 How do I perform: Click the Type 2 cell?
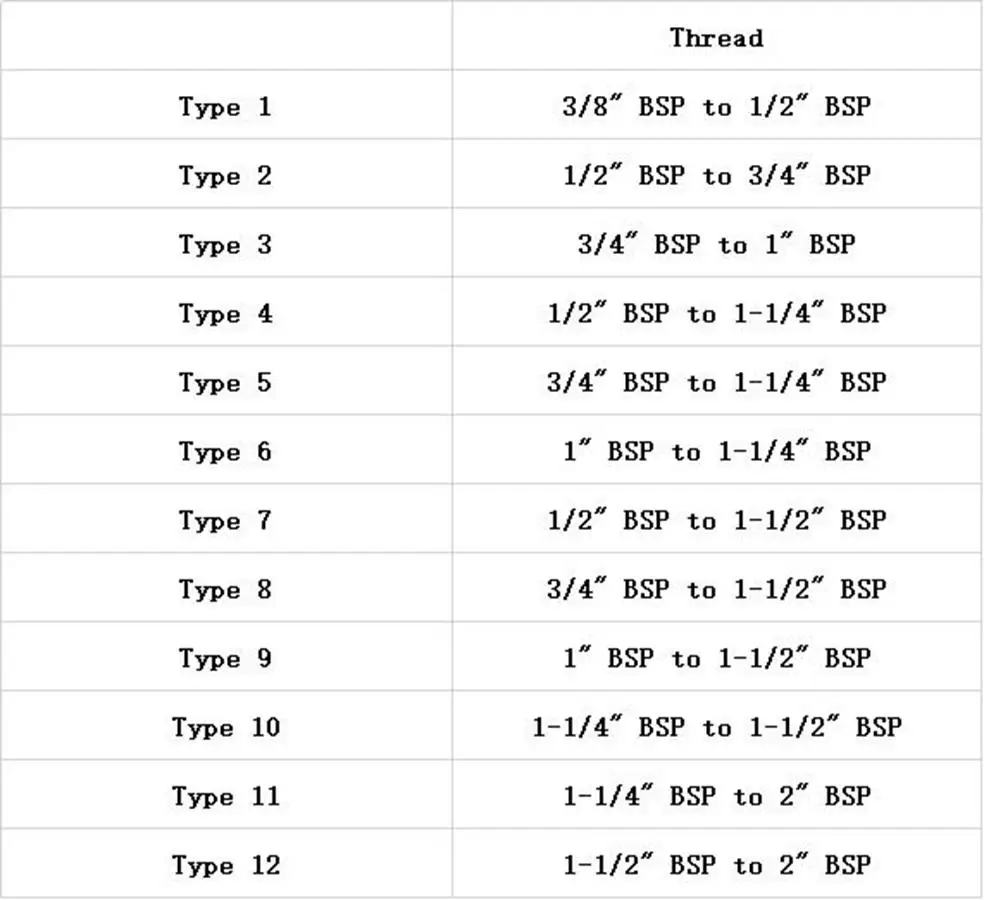point(225,176)
